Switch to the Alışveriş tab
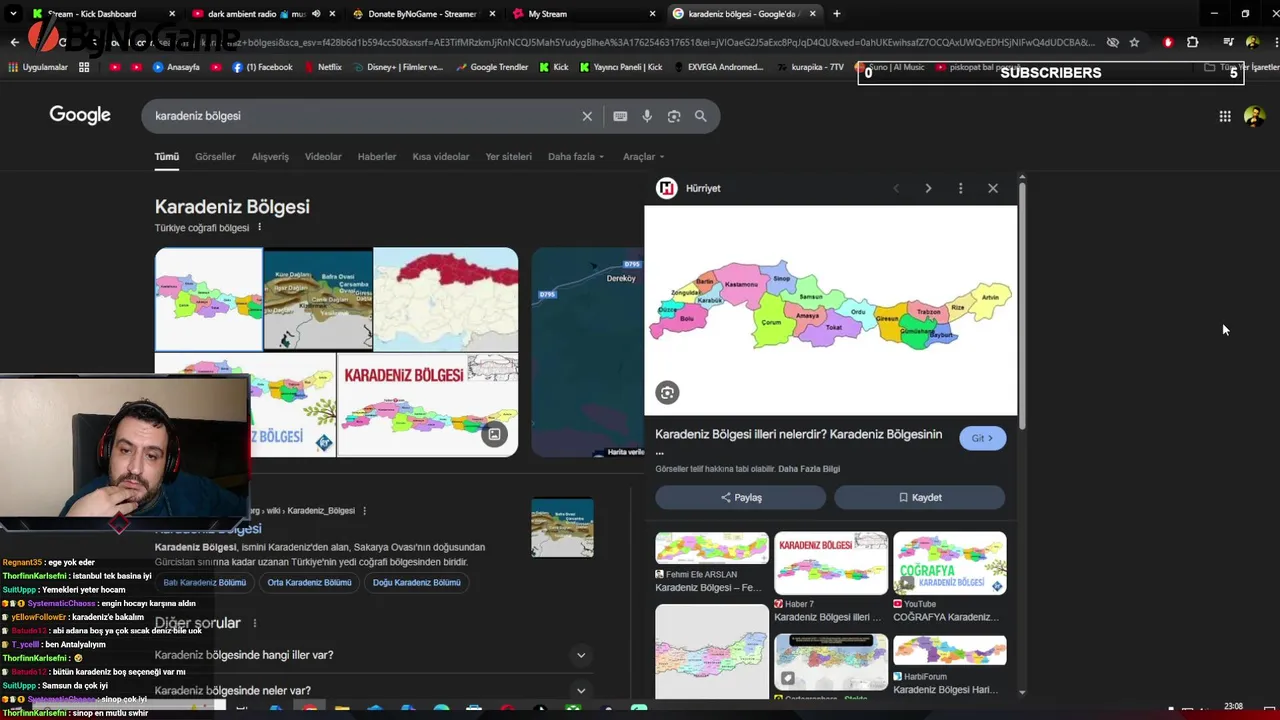The height and width of the screenshot is (720, 1280). [x=270, y=157]
